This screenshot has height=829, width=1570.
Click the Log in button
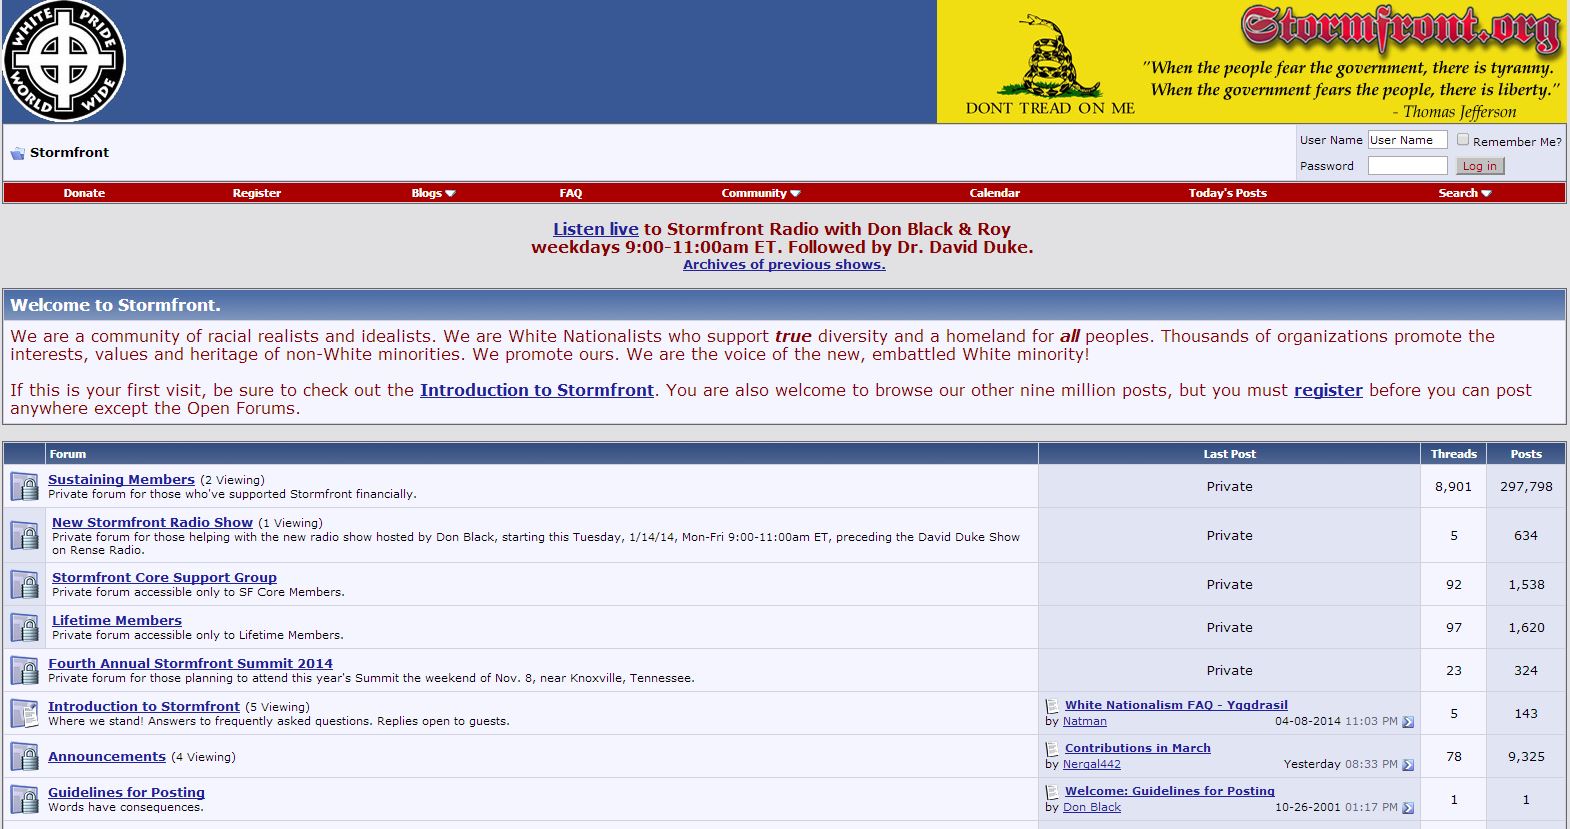[1480, 166]
